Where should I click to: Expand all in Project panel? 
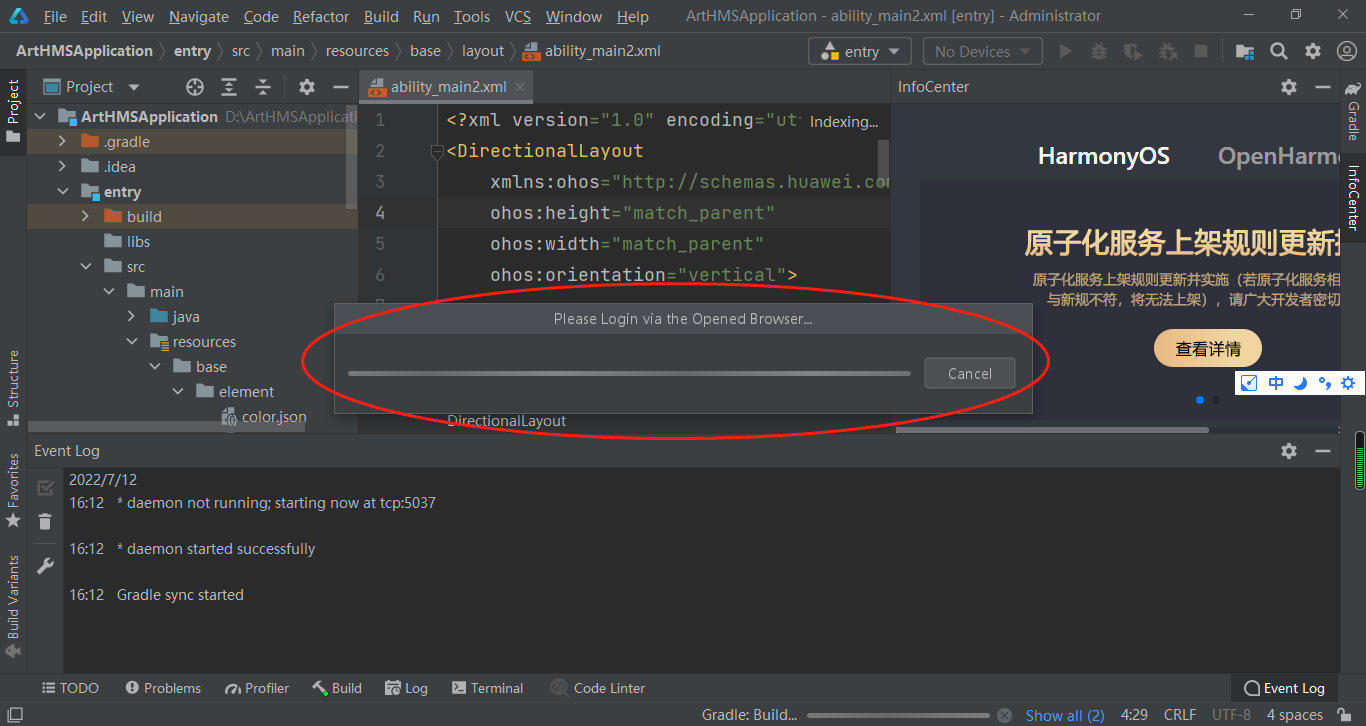(229, 87)
